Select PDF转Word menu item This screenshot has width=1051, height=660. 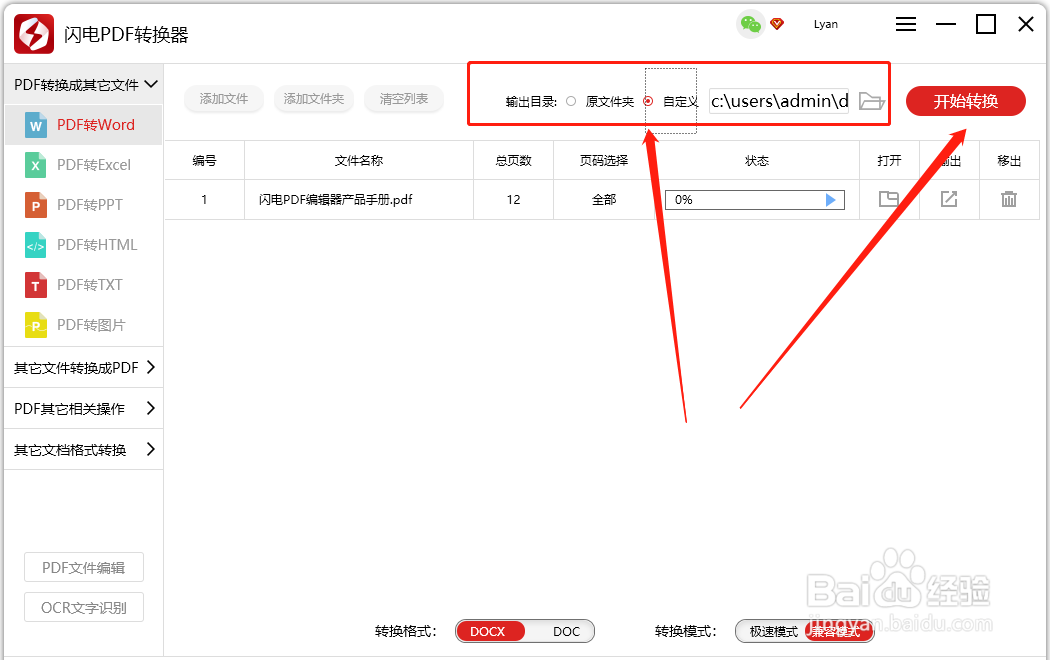pos(84,125)
